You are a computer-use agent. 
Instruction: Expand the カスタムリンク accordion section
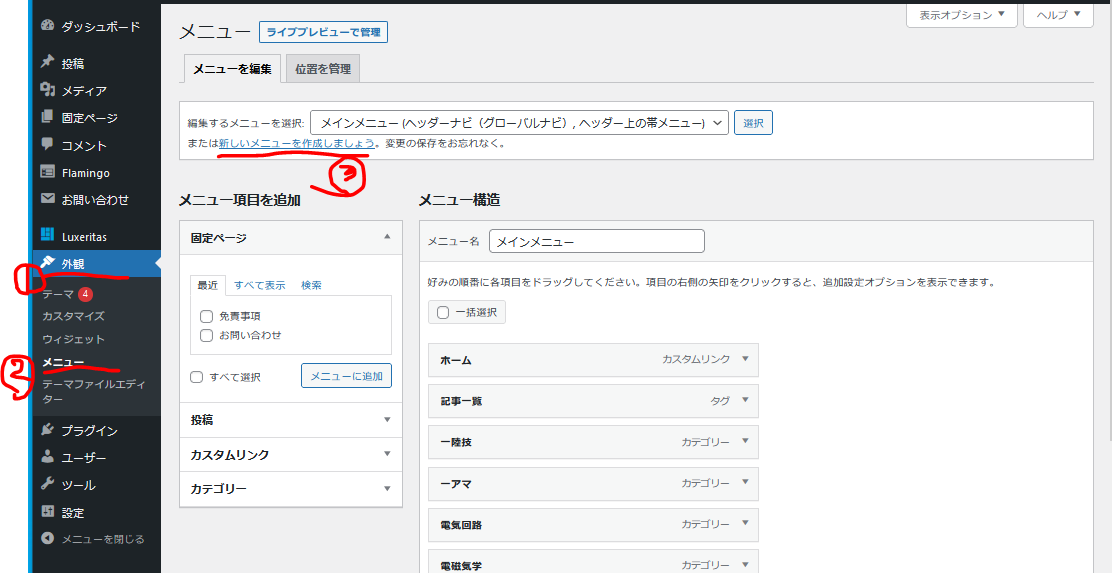290,454
